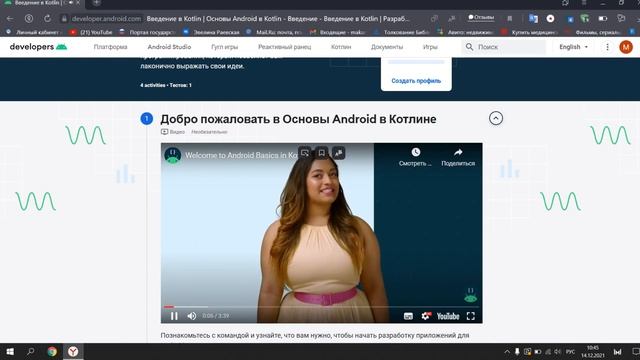Click the developers Android logo

(38, 47)
